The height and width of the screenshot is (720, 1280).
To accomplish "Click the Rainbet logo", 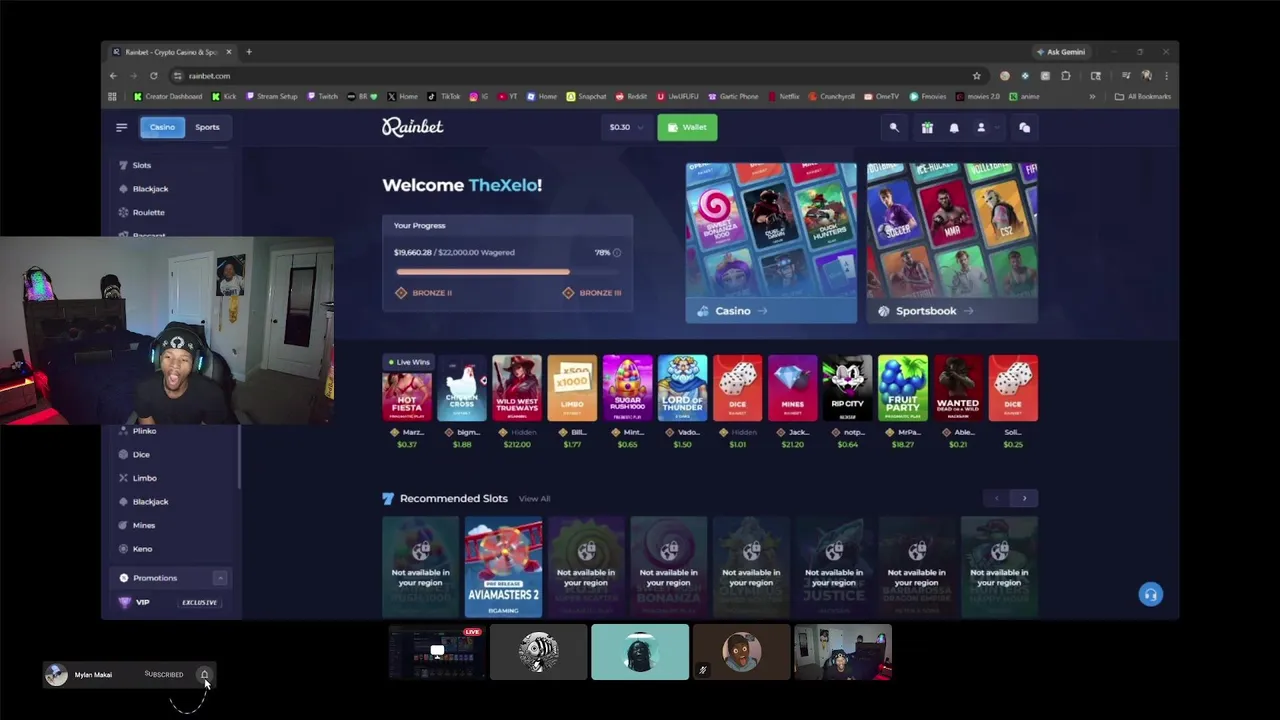I will [412, 127].
